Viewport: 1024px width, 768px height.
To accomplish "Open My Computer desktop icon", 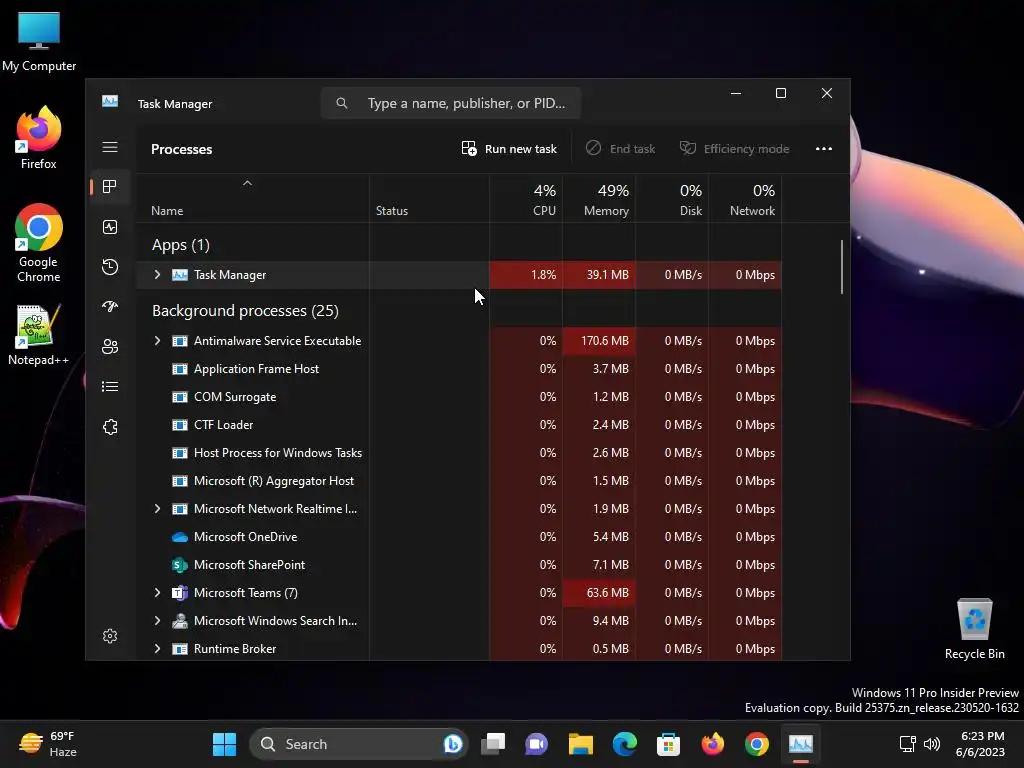I will [x=39, y=41].
